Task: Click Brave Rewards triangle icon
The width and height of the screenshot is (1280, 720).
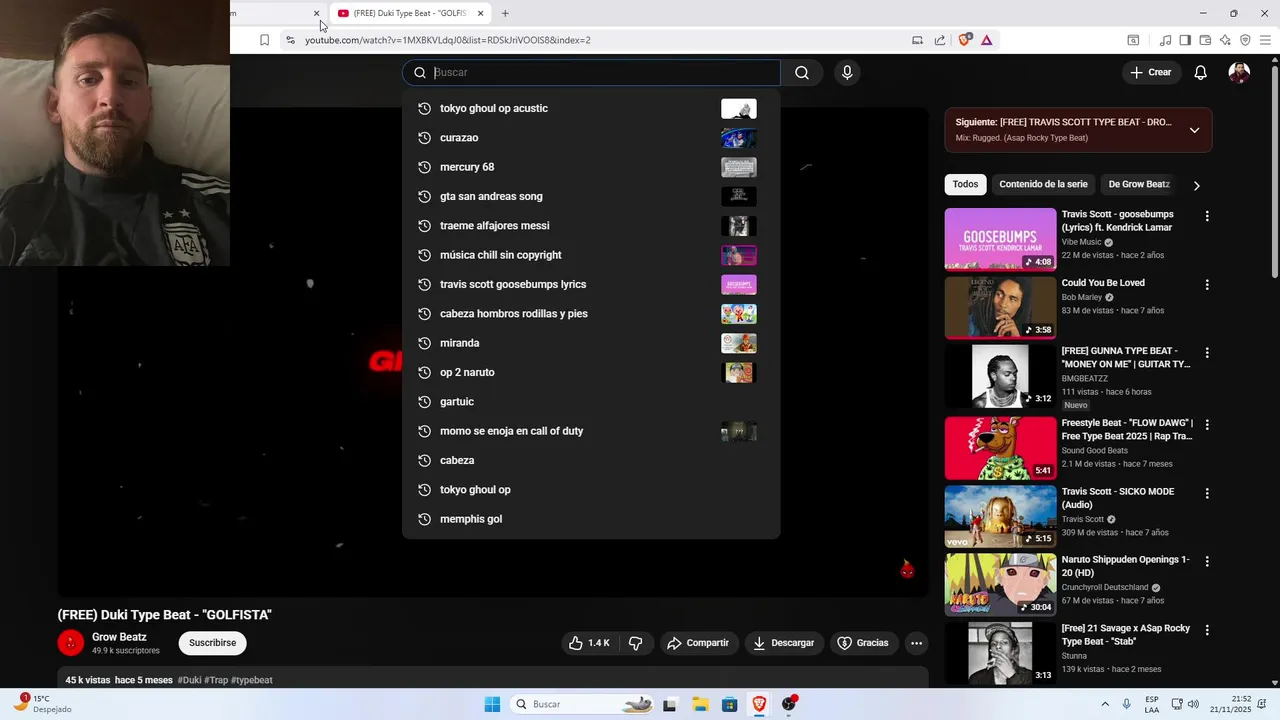Action: tap(987, 40)
